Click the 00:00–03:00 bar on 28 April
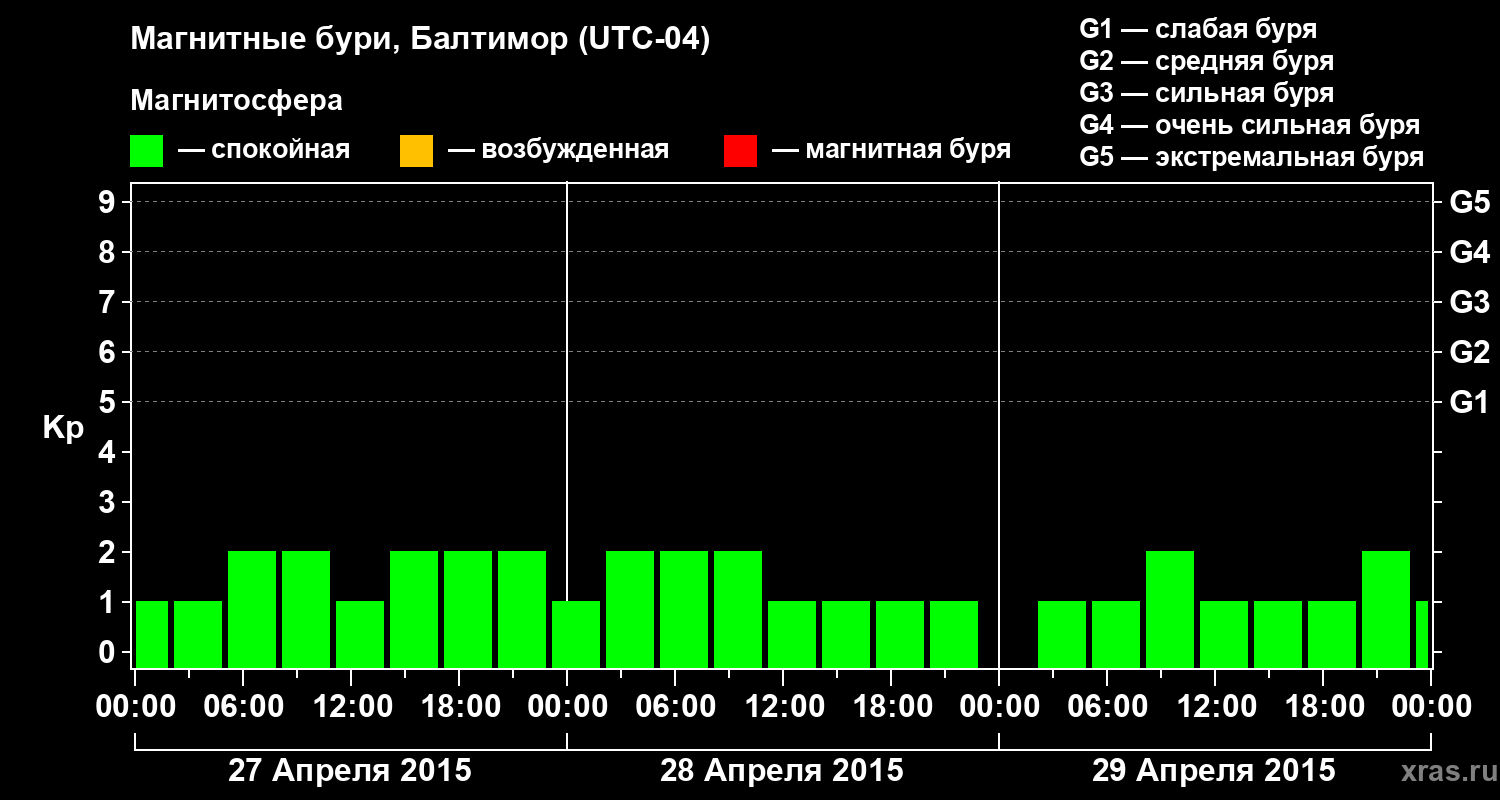 pos(576,634)
